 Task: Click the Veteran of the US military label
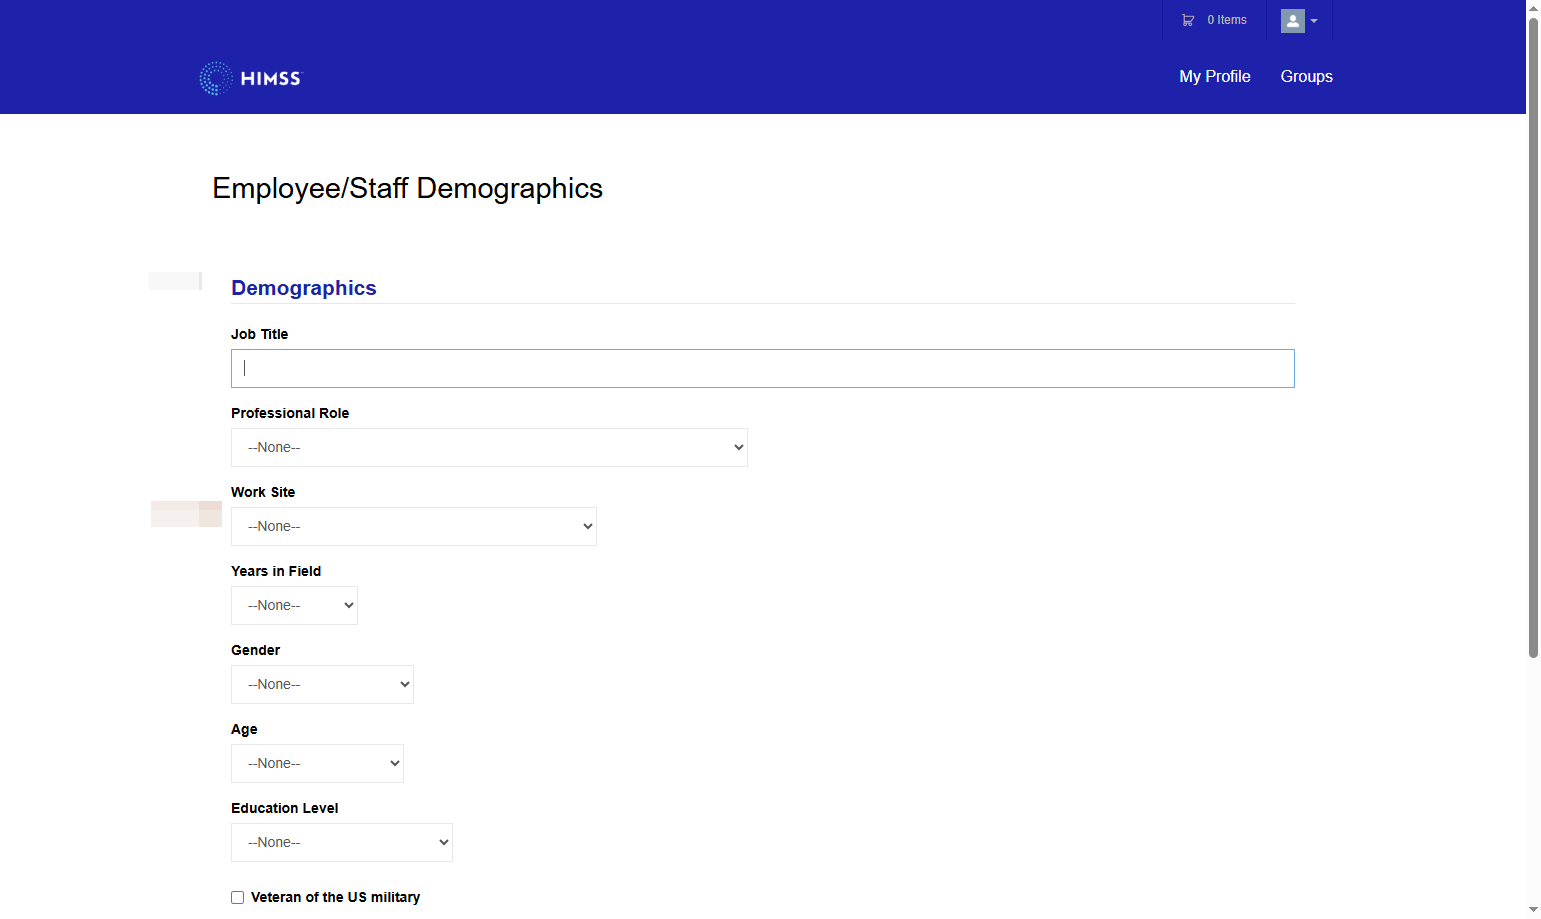tap(335, 897)
